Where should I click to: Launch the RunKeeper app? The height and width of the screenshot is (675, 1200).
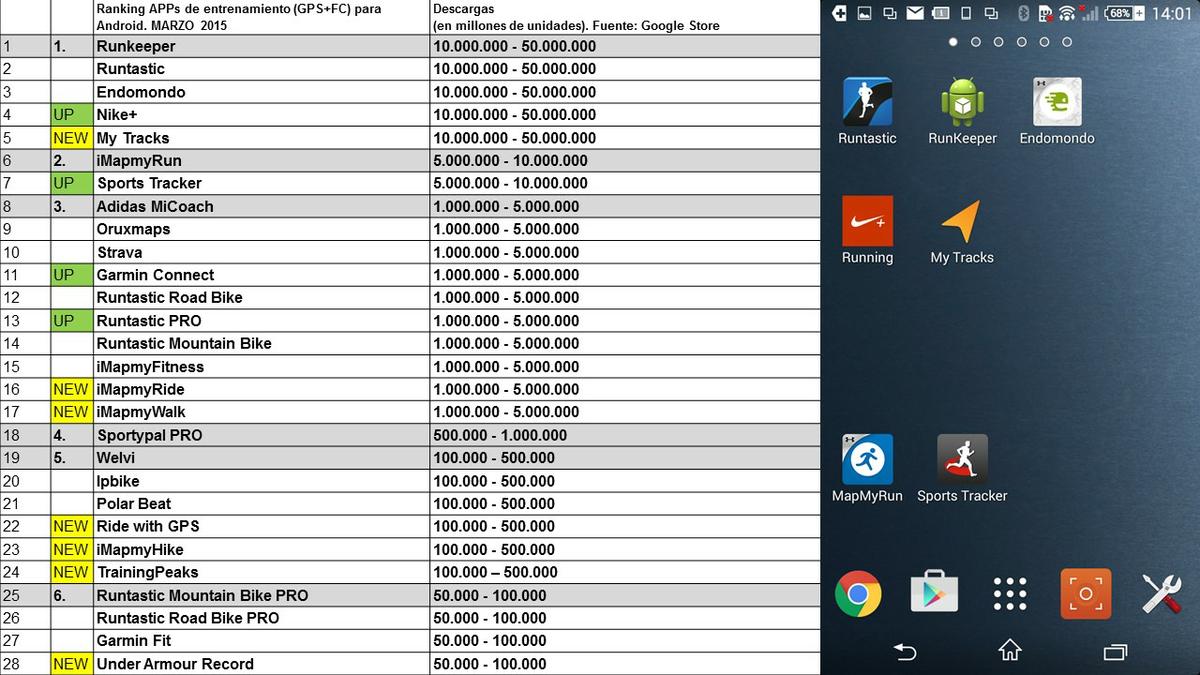pyautogui.click(x=962, y=103)
